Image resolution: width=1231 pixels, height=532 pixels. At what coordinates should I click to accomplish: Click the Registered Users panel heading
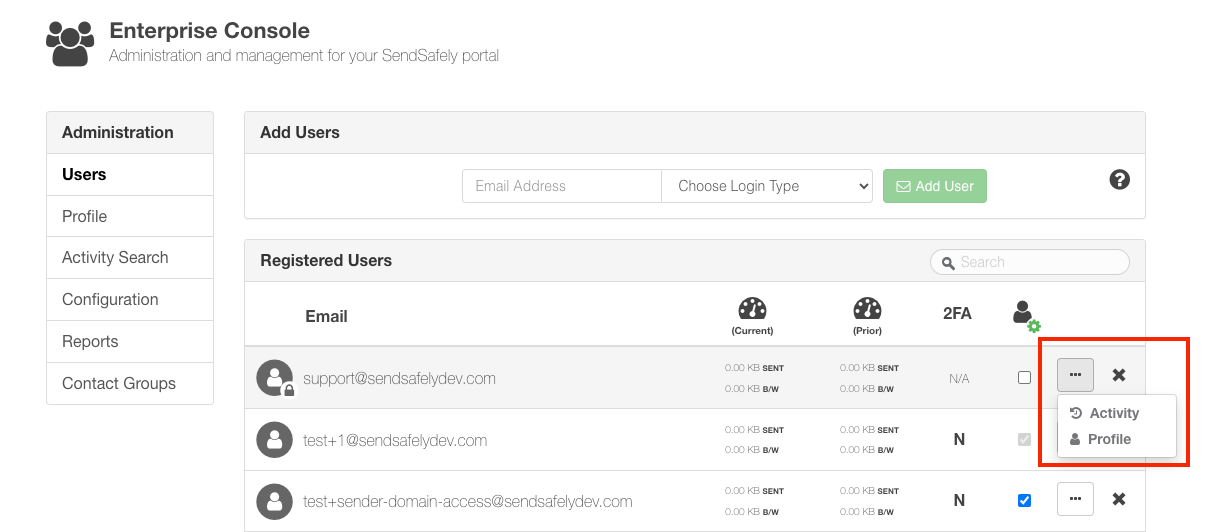click(x=326, y=260)
